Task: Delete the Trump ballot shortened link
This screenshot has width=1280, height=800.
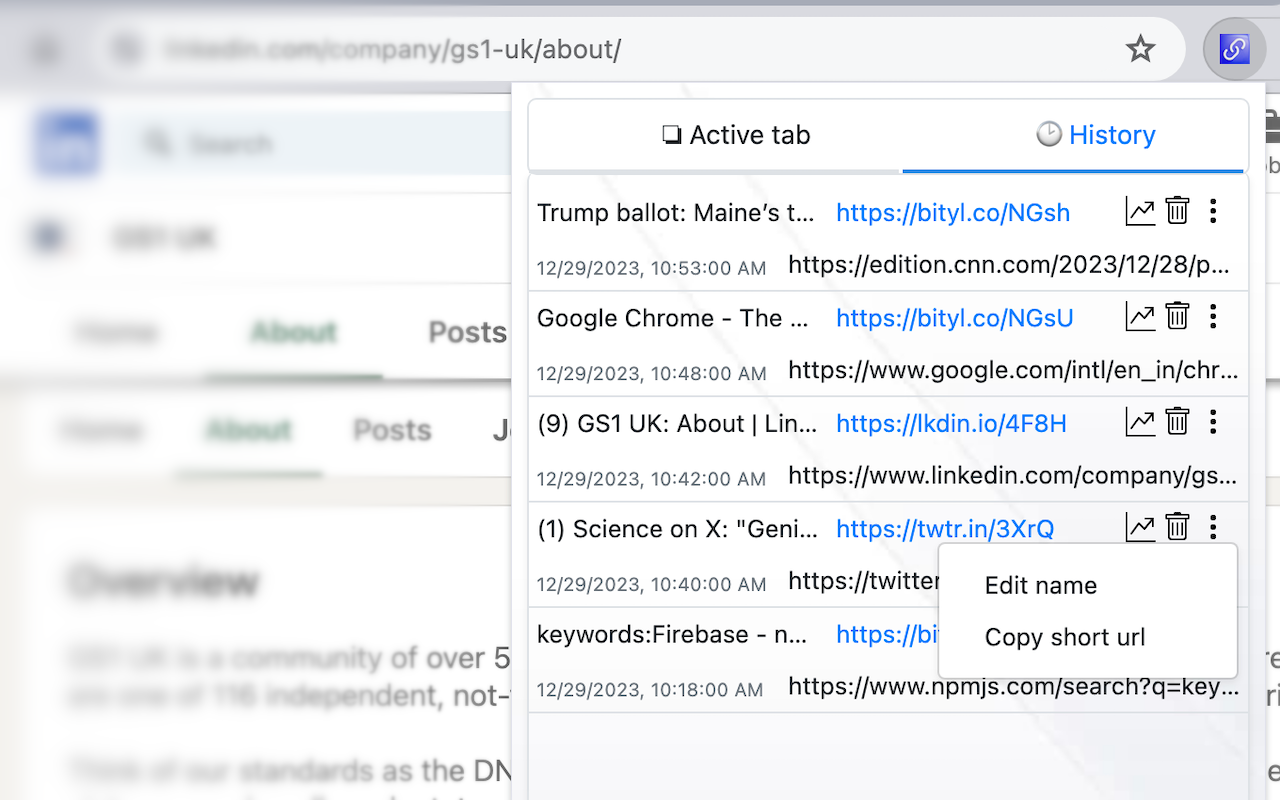Action: click(1177, 211)
